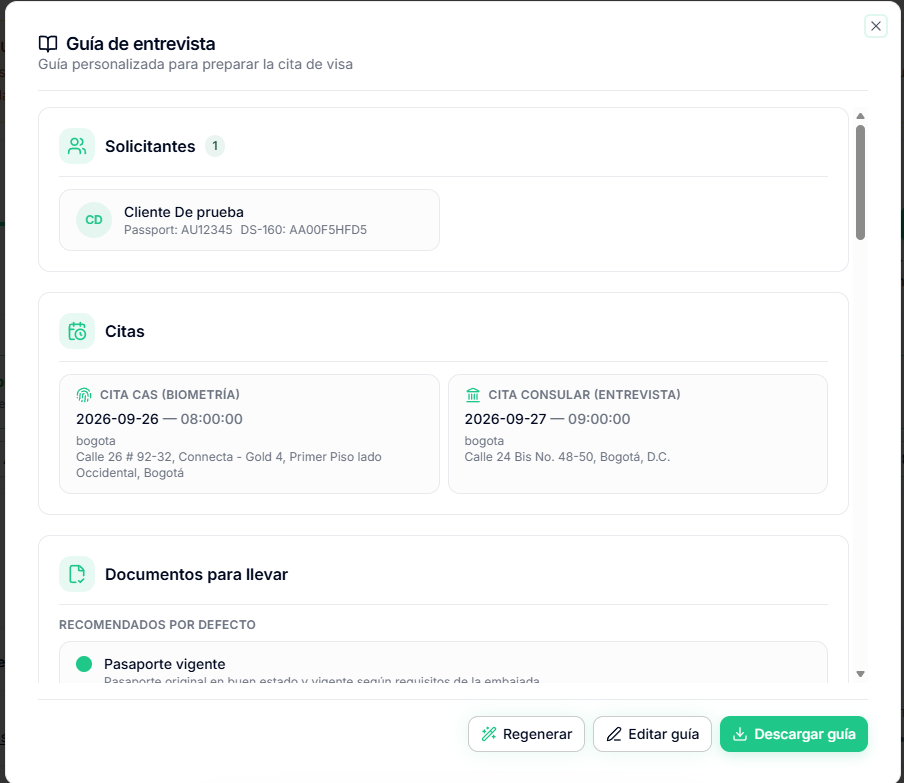Click the DS-160: AA00F5HFD5 code
The height and width of the screenshot is (783, 904).
pyautogui.click(x=303, y=229)
